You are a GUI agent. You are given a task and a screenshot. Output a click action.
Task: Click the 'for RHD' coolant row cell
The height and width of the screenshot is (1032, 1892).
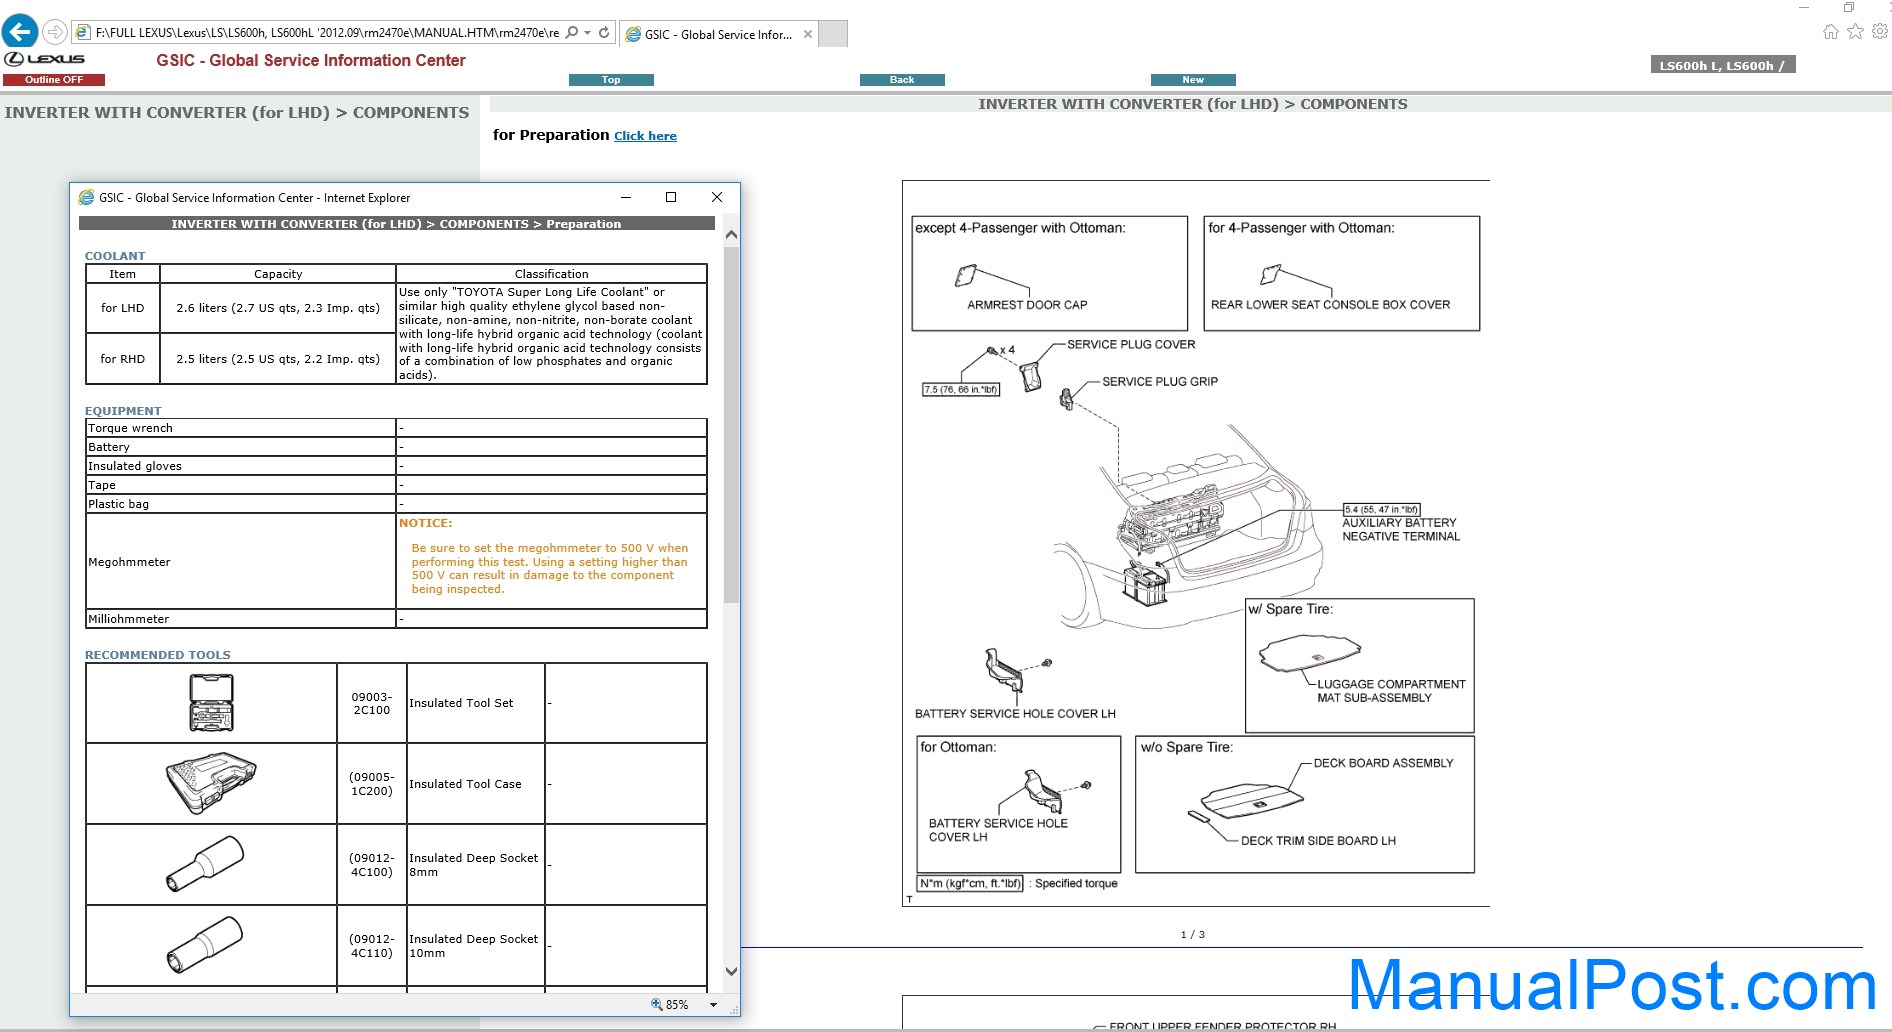[123, 359]
